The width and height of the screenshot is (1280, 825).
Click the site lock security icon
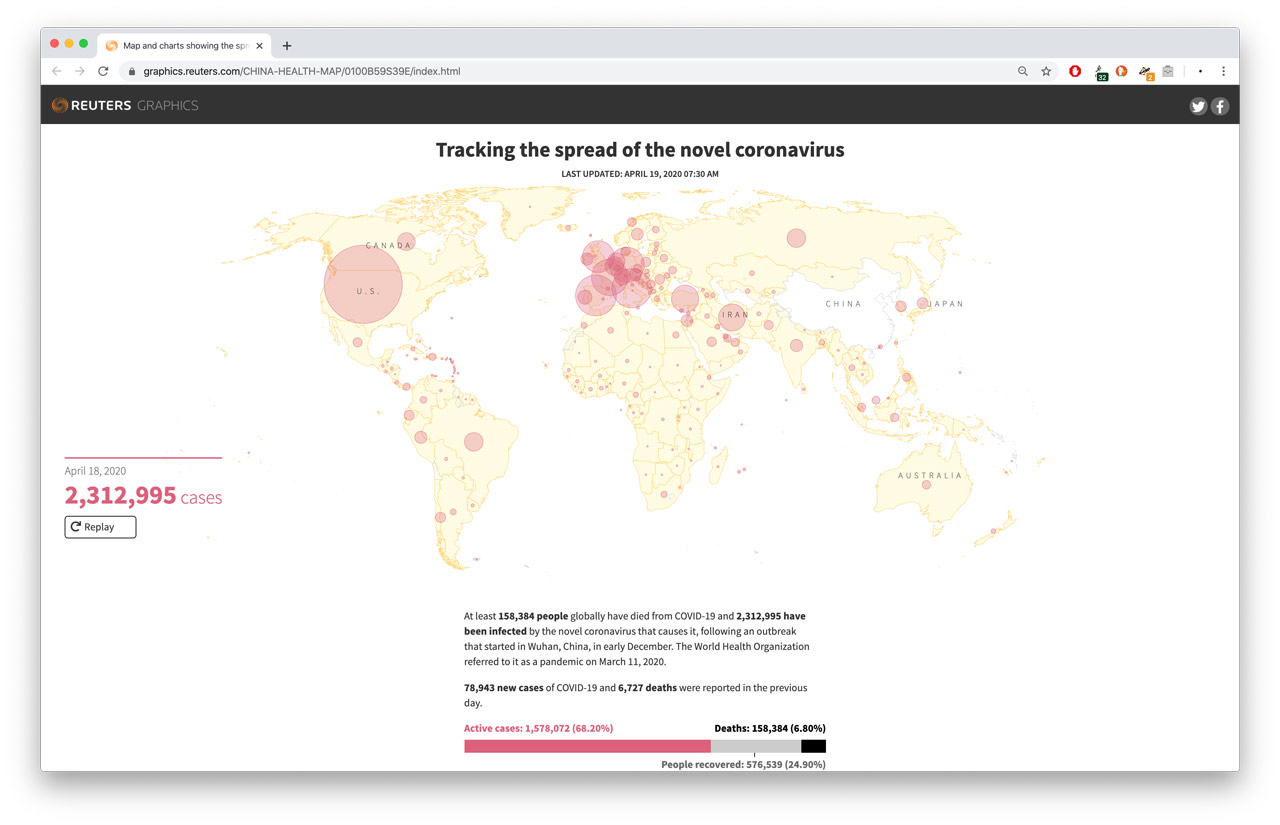click(x=131, y=72)
